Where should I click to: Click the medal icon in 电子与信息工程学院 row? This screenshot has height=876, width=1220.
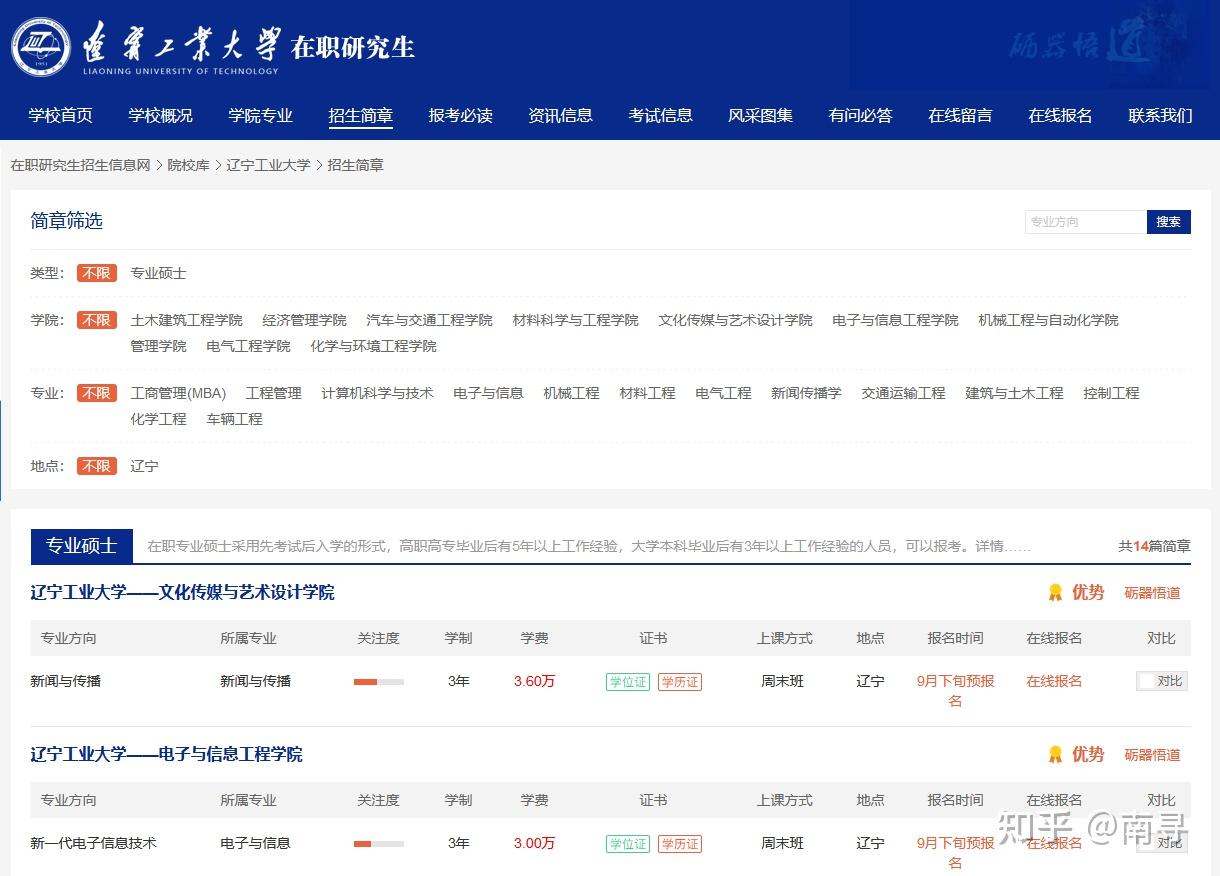click(x=1055, y=755)
